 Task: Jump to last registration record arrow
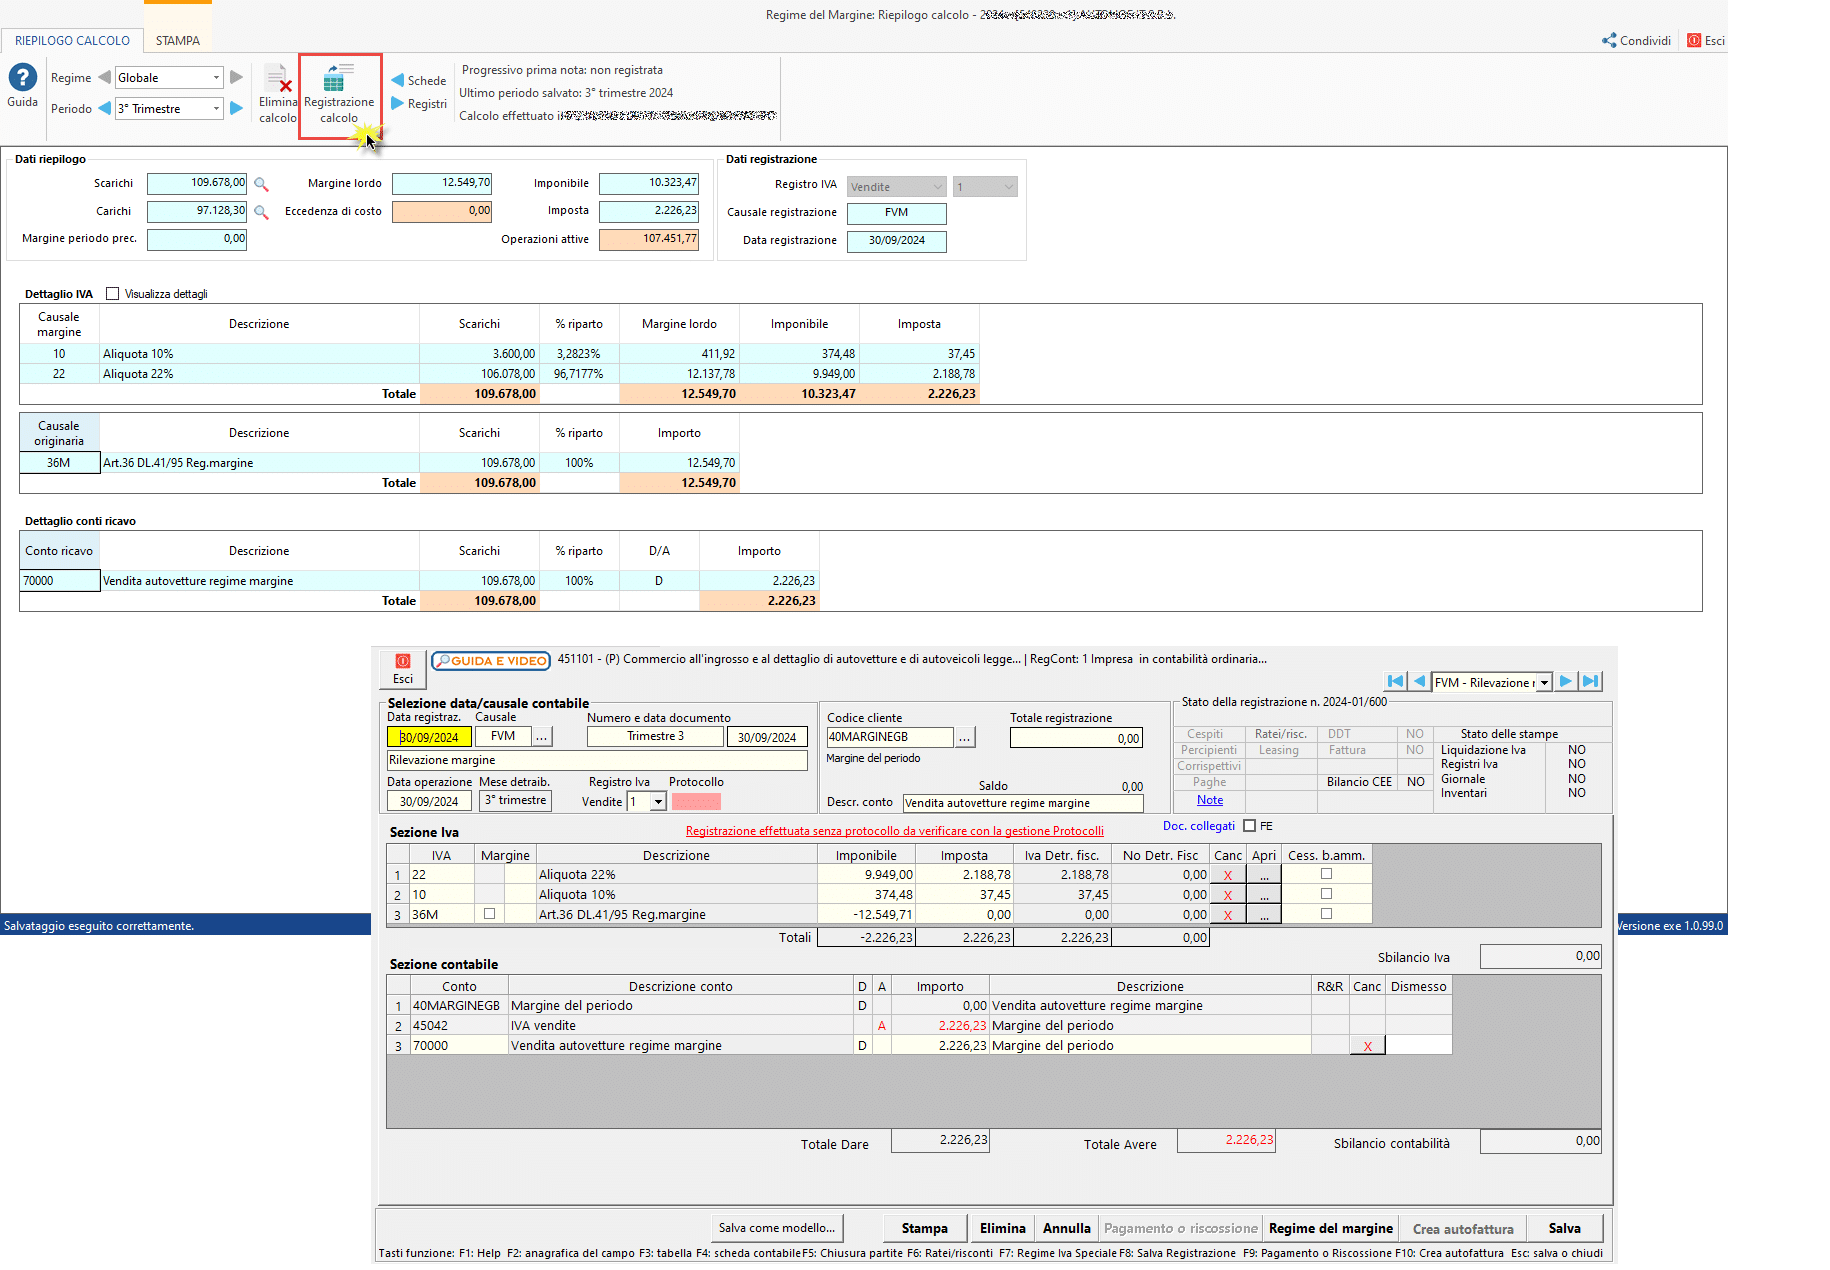point(1590,681)
